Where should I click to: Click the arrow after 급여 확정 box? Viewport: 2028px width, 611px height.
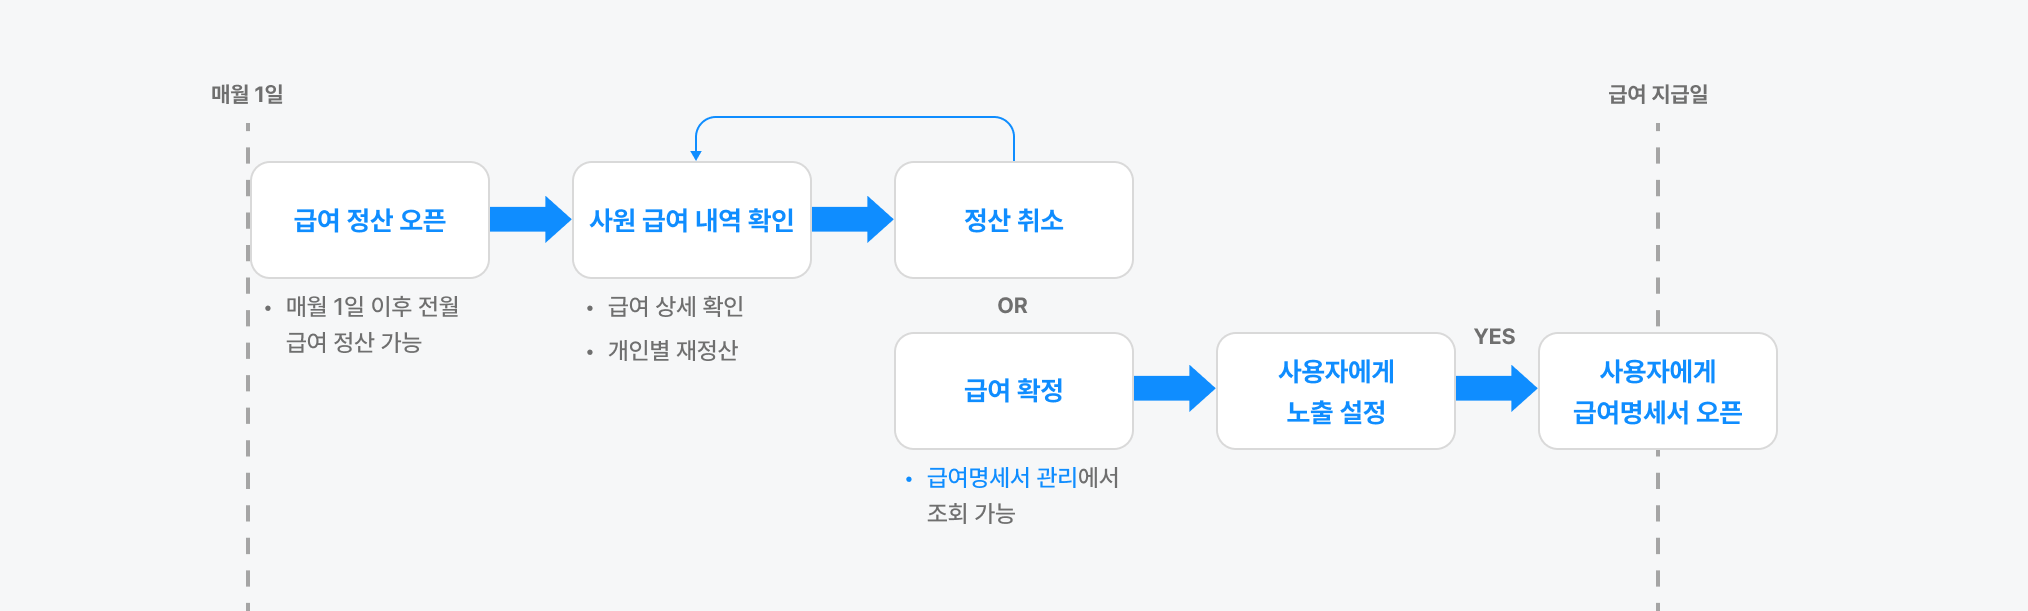click(x=1174, y=389)
